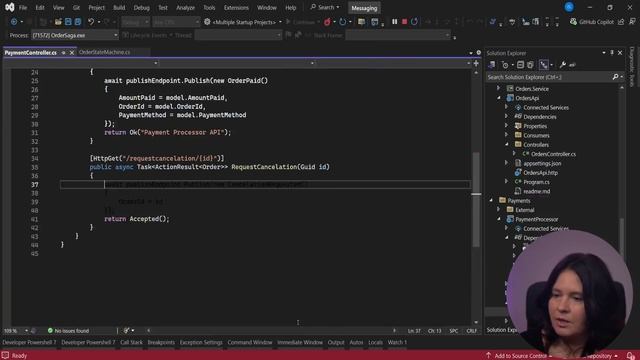
Task: Click the pending changes filter clock icon
Action: pyautogui.click(x=505, y=65)
